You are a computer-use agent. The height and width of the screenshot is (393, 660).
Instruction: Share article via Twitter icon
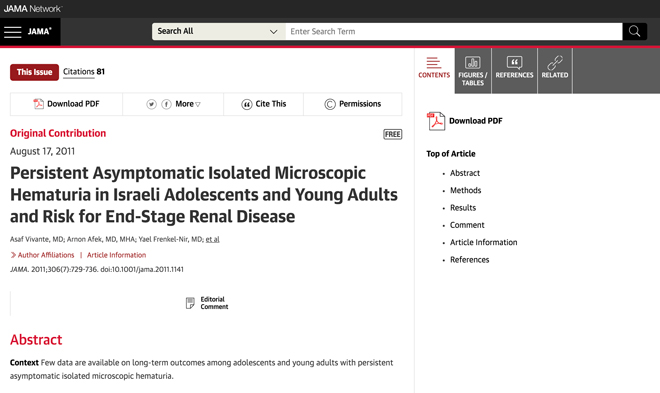152,104
